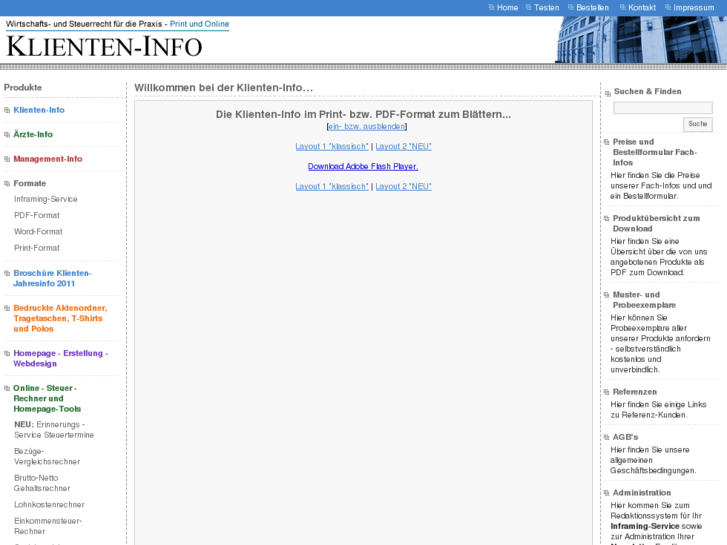Open Administration in right sidebar
This screenshot has height=545, width=727.
point(642,493)
